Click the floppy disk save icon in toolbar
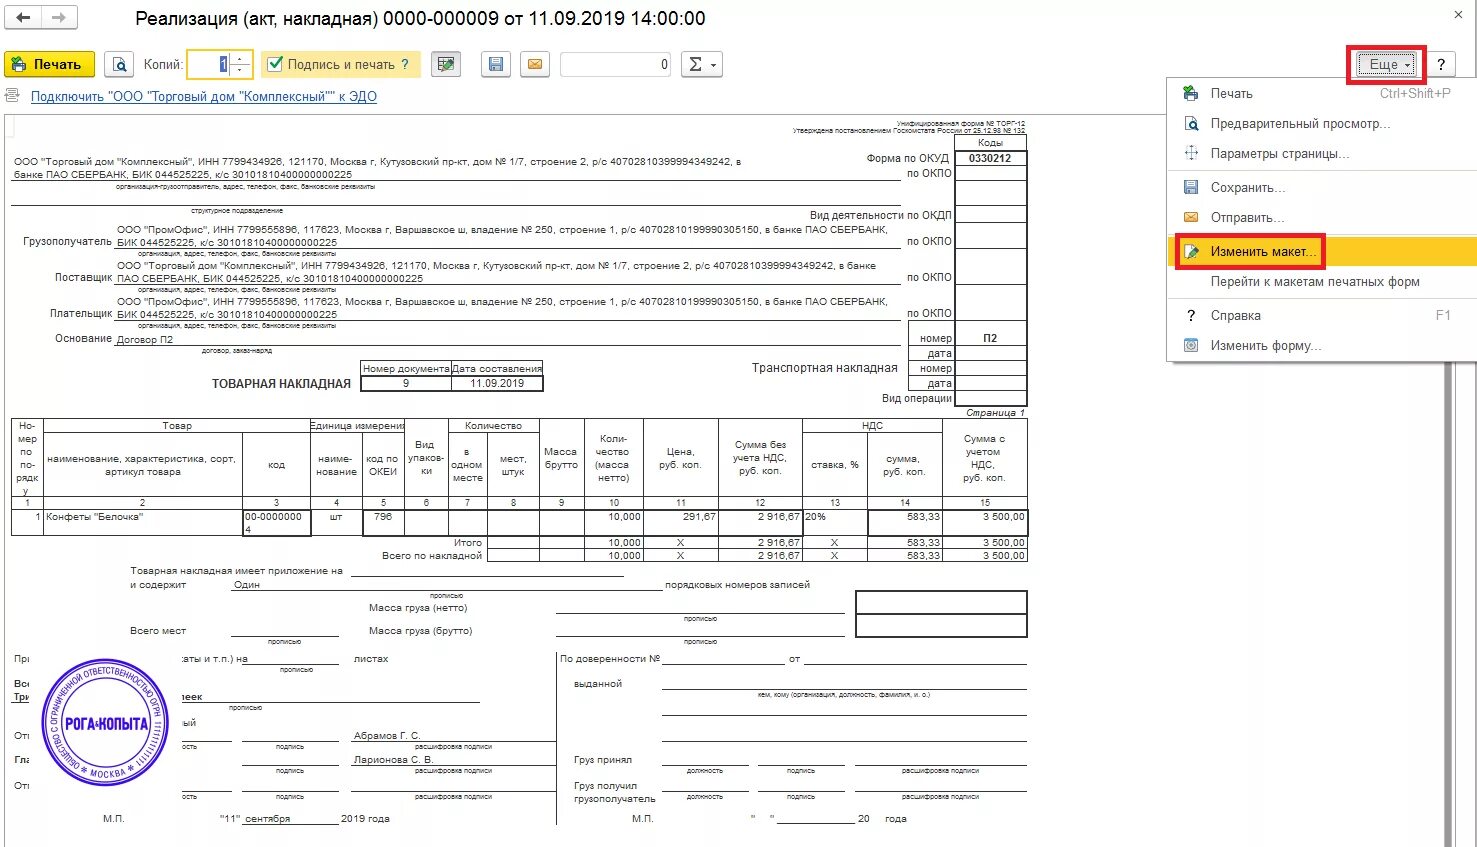 pyautogui.click(x=495, y=64)
